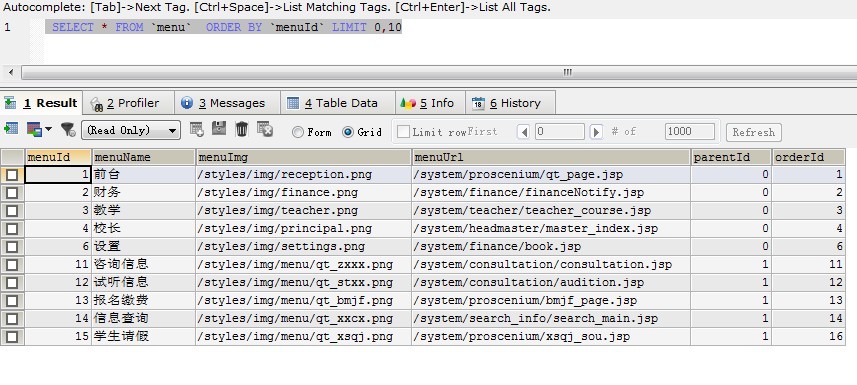This screenshot has width=857, height=385.
Task: Select cell /system/headmaster/master_index.jsp
Action: [x=551, y=229]
